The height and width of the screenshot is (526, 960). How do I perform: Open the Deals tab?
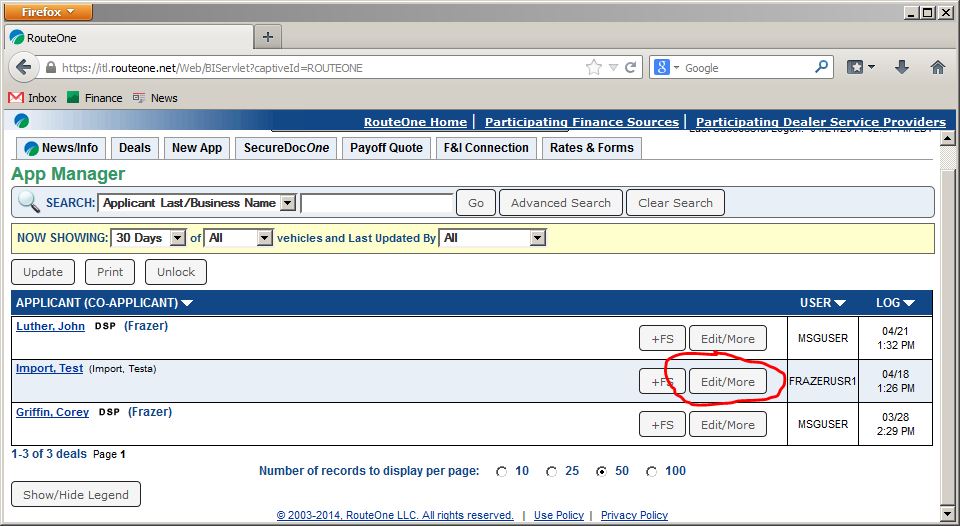pyautogui.click(x=135, y=148)
